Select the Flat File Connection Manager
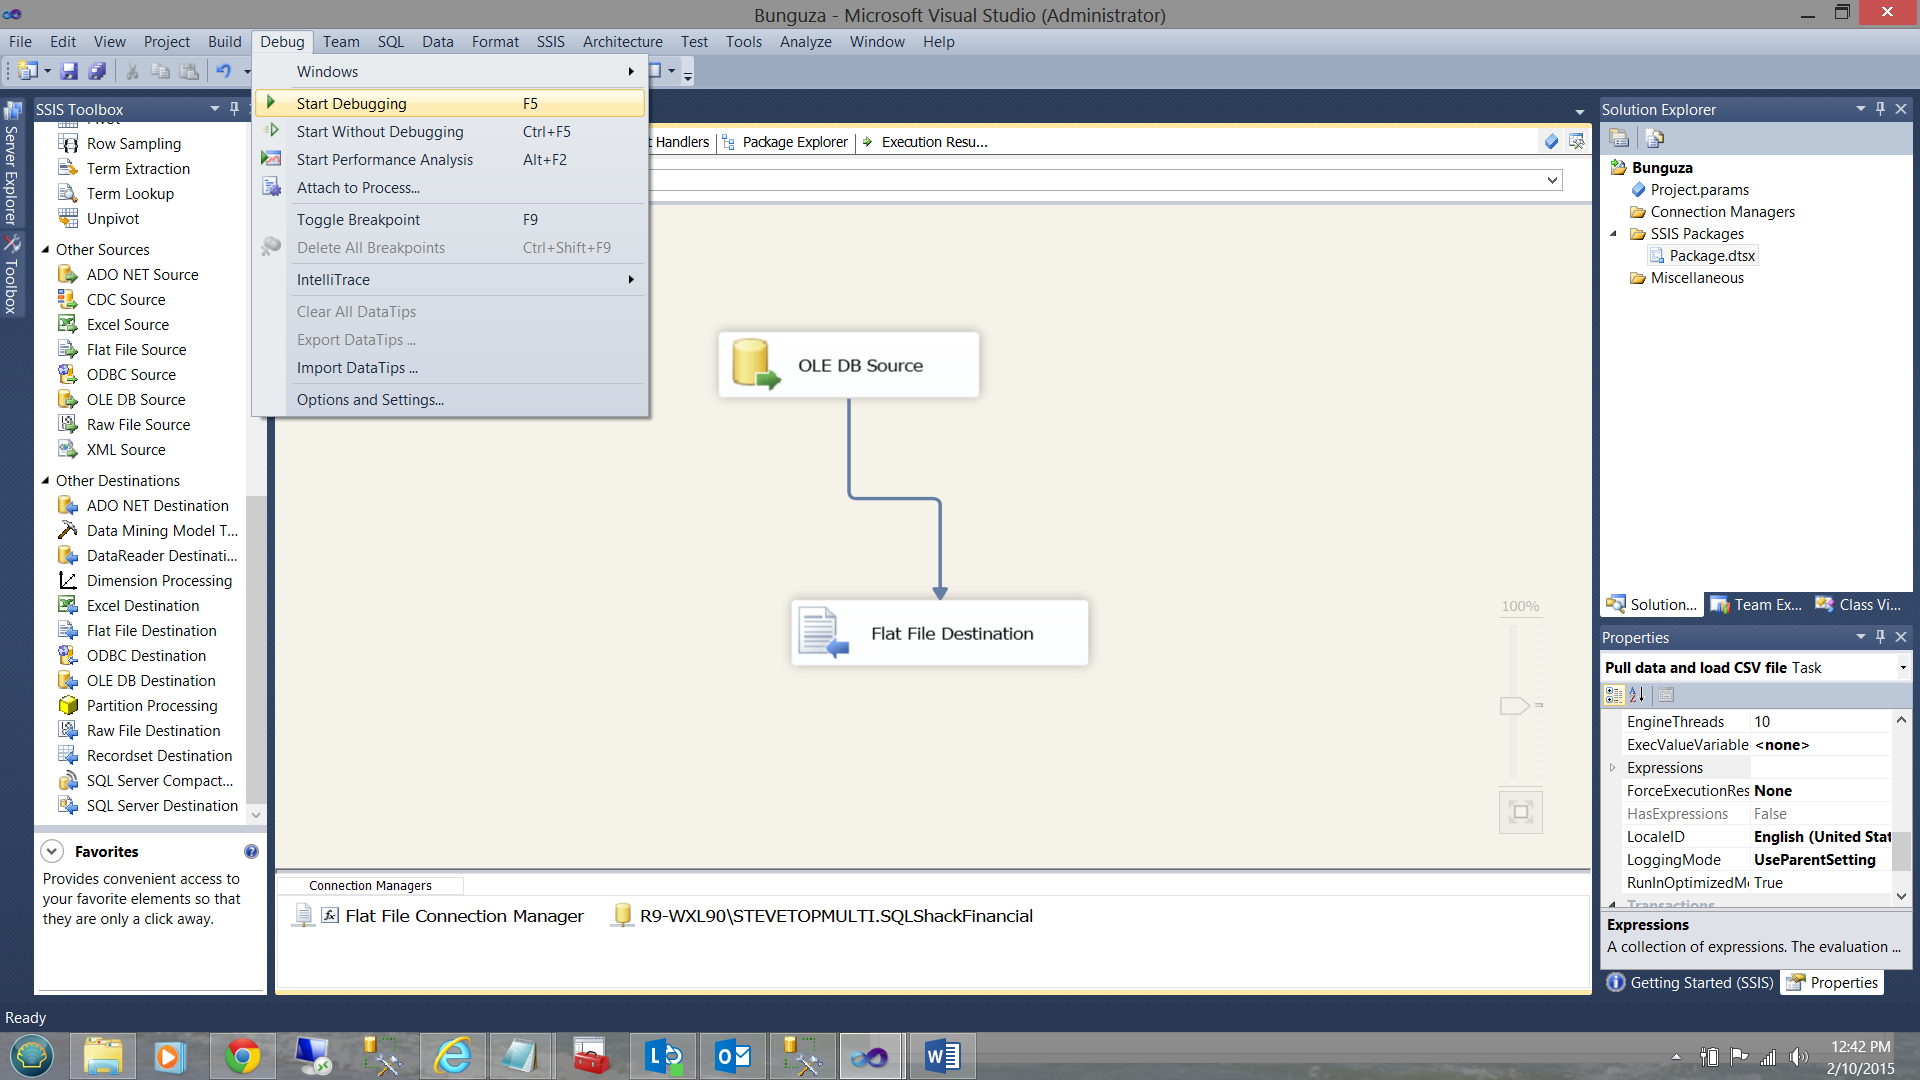The width and height of the screenshot is (1920, 1080). (464, 916)
